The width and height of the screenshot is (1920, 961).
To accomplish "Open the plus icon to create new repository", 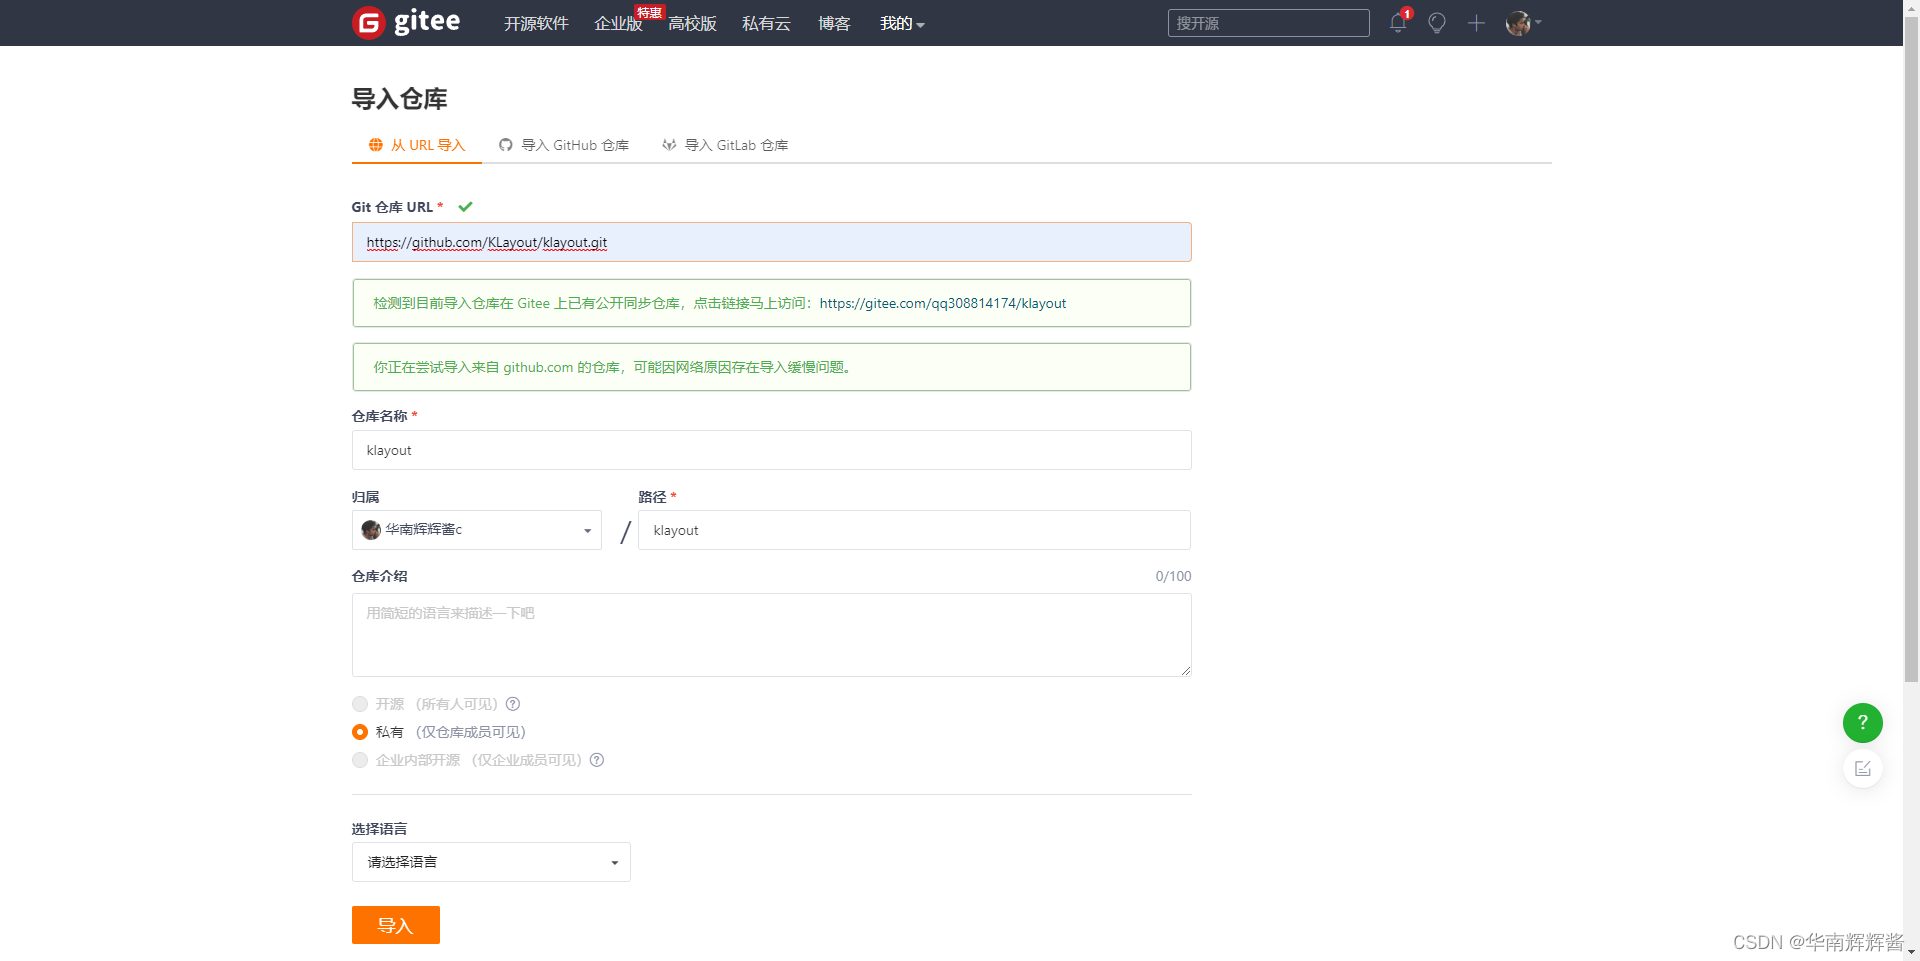I will coord(1476,23).
